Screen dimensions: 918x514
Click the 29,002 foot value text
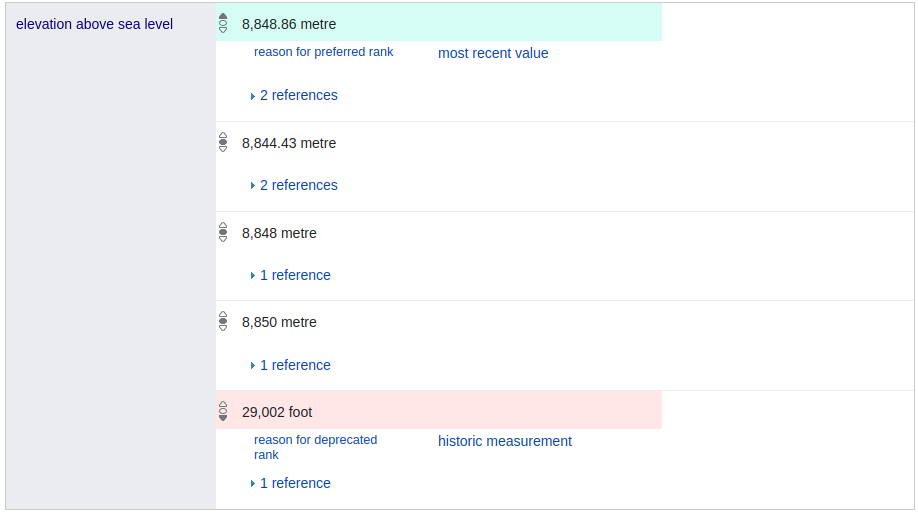277,412
